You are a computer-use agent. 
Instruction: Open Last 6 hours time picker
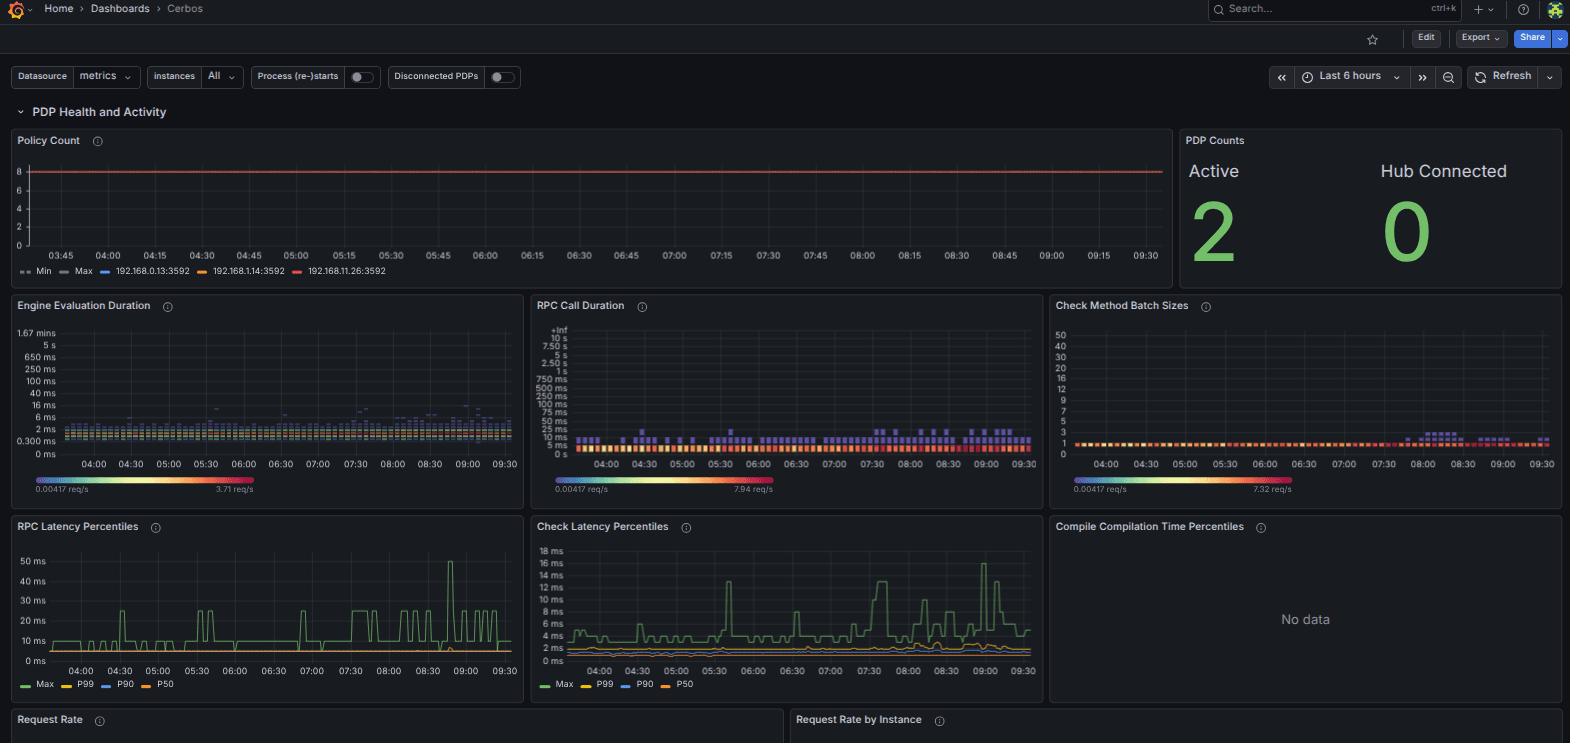pyautogui.click(x=1352, y=77)
